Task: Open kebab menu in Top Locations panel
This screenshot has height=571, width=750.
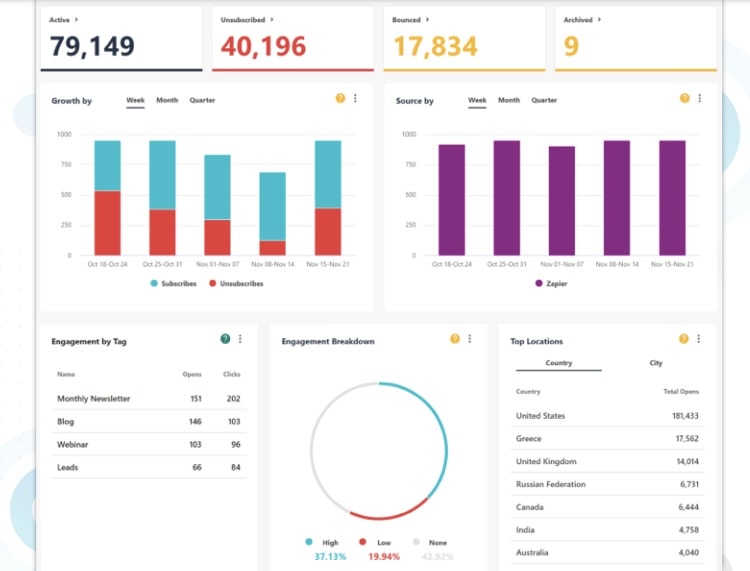Action: 698,339
